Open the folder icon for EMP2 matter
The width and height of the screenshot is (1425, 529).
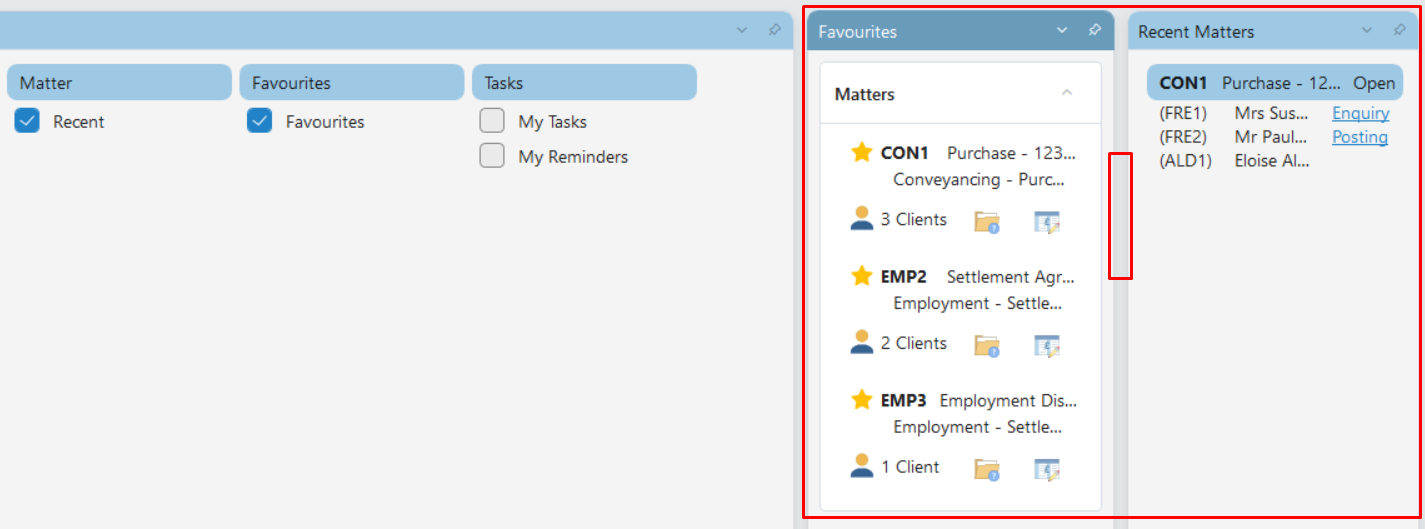click(x=987, y=345)
